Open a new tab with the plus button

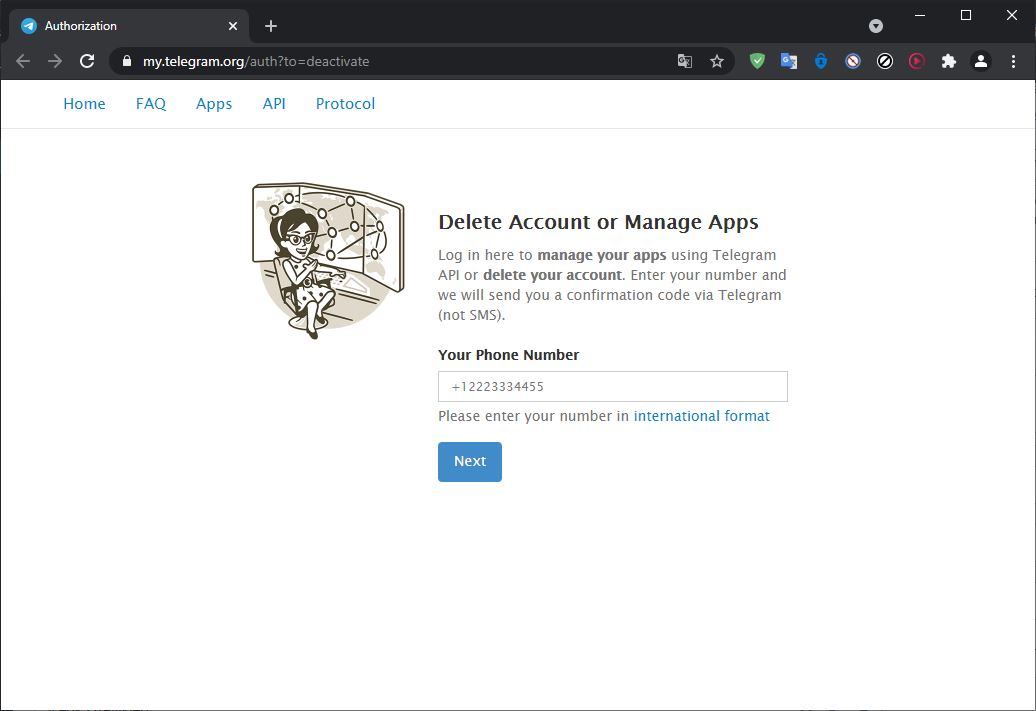pos(270,25)
